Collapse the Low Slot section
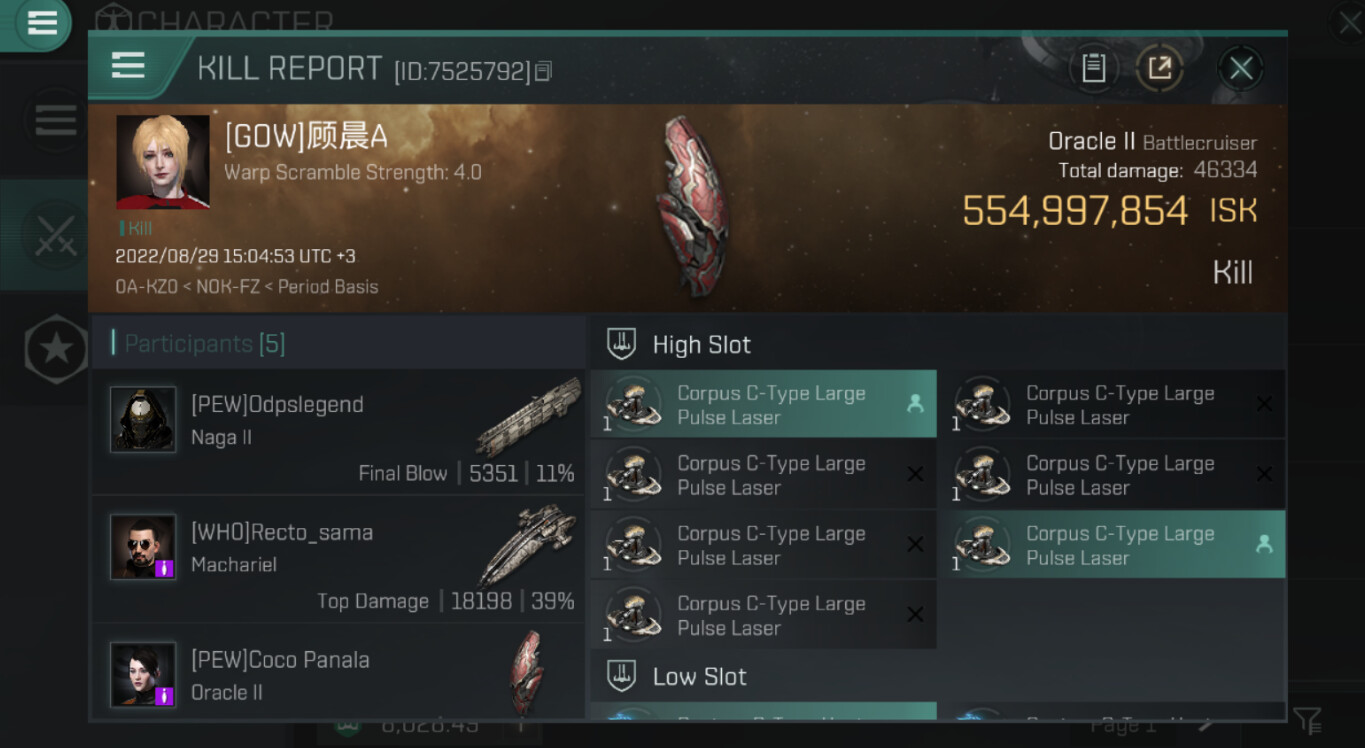Viewport: 1365px width, 748px height. pos(699,677)
